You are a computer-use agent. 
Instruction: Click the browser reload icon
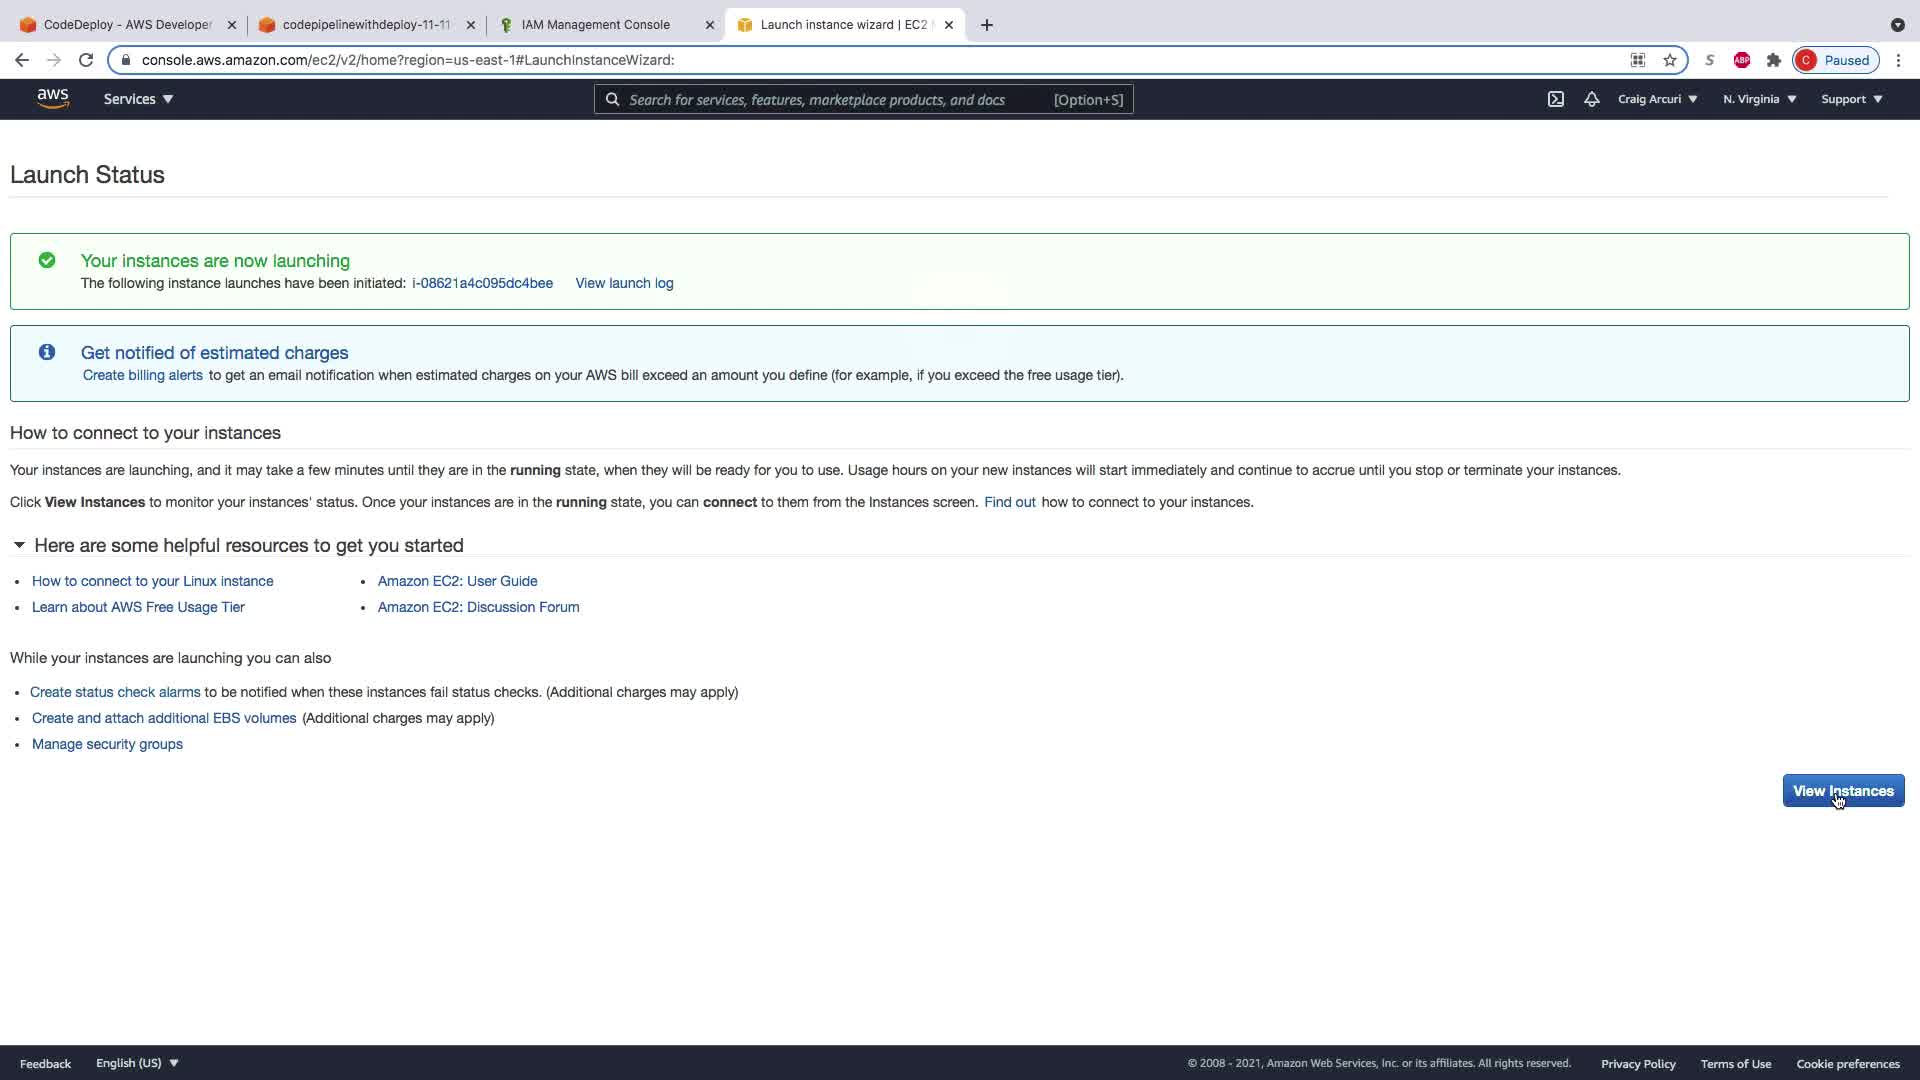86,60
